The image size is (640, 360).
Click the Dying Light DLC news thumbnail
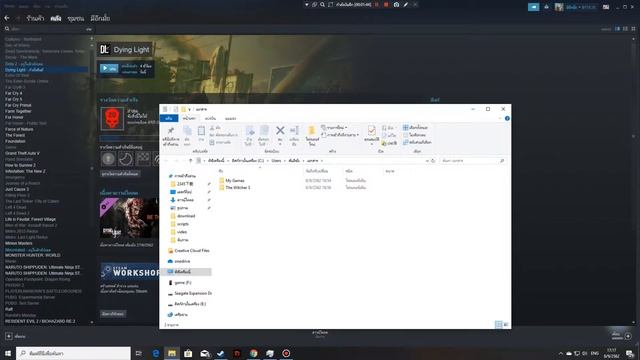click(129, 218)
